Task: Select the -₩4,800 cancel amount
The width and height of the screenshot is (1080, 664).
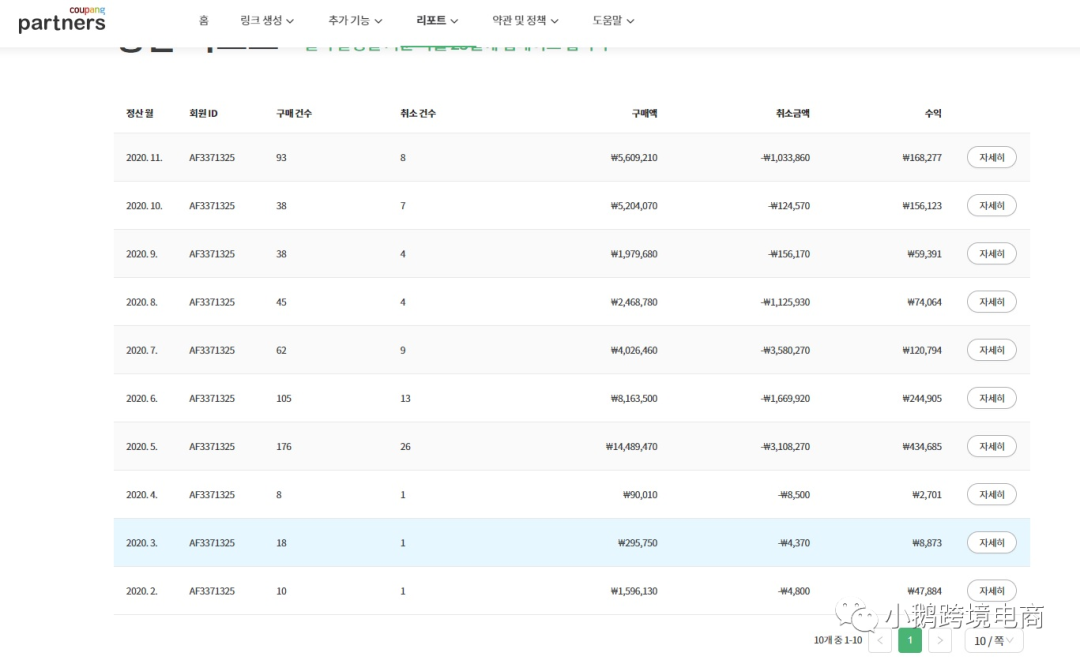Action: pyautogui.click(x=794, y=592)
